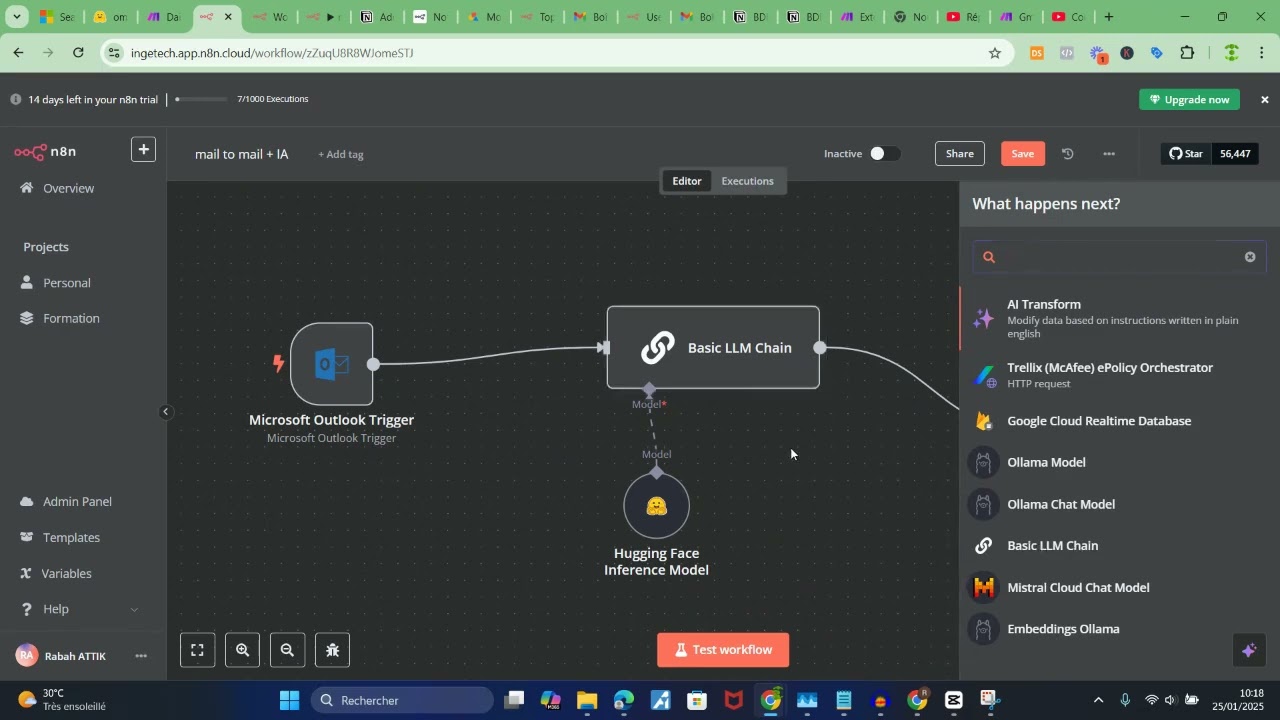Show hidden system tray icons

click(1098, 700)
